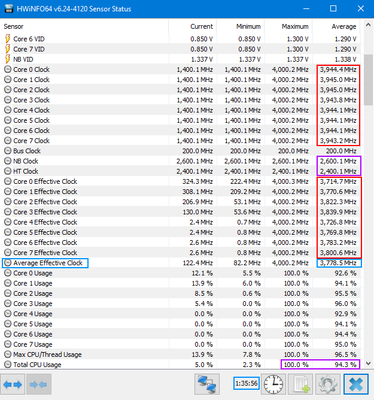Select the Bus Clock sensor row
Screen dimensions: 374x400
click(x=182, y=151)
